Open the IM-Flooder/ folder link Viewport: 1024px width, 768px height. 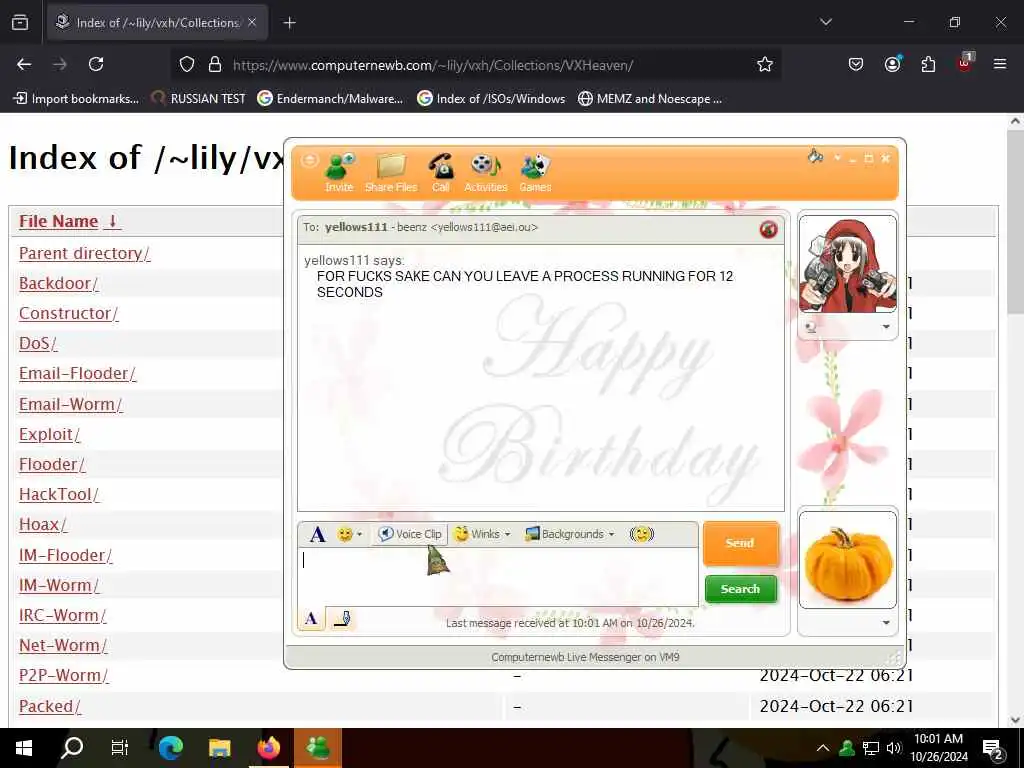tap(65, 555)
